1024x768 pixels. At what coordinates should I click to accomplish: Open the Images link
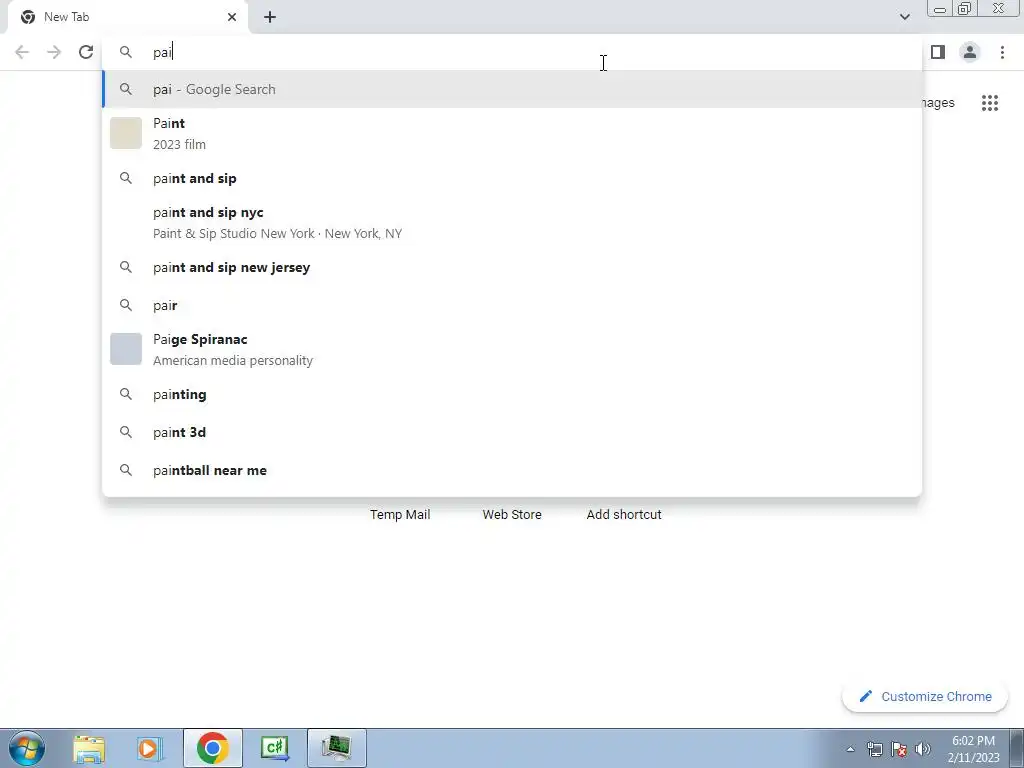click(939, 103)
